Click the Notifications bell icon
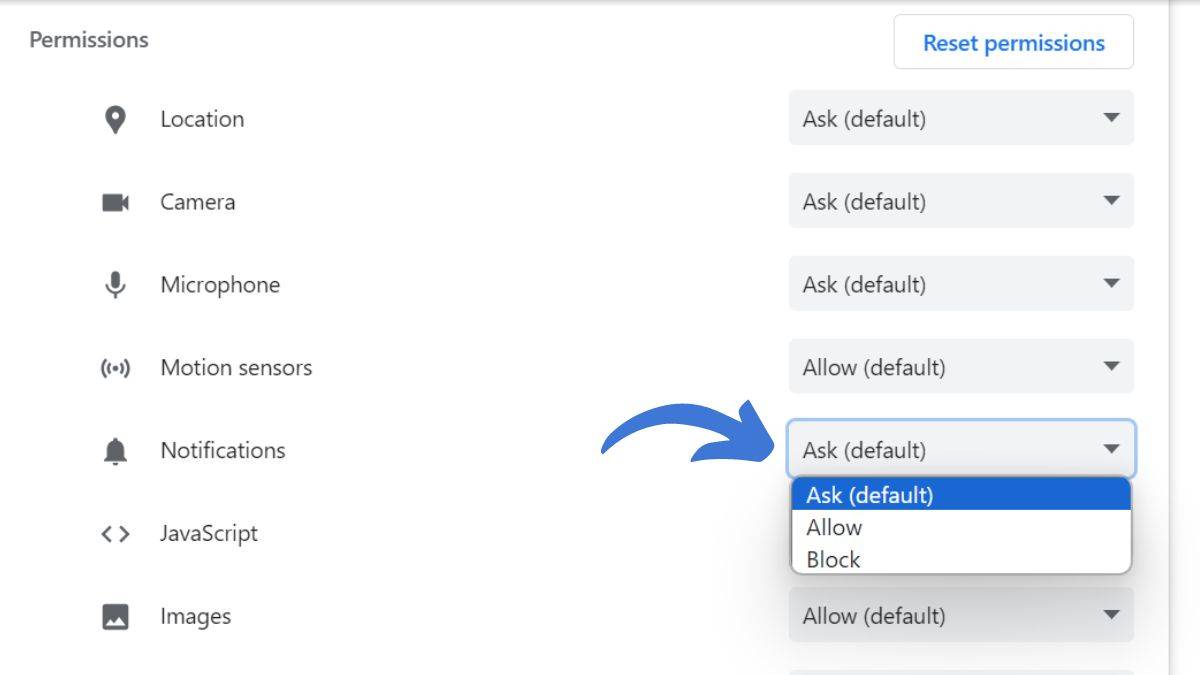Viewport: 1200px width, 675px height. pyautogui.click(x=116, y=451)
